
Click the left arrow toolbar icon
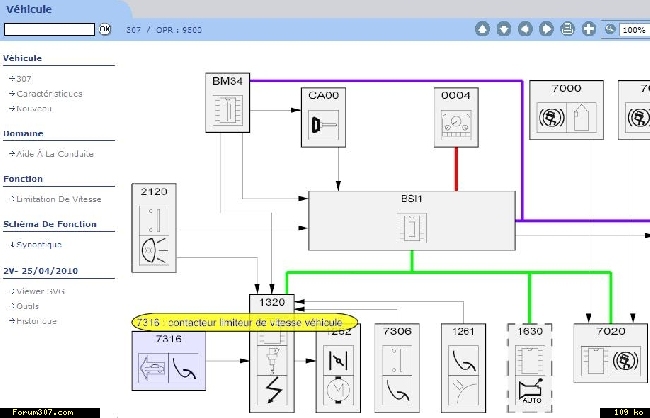tap(525, 29)
